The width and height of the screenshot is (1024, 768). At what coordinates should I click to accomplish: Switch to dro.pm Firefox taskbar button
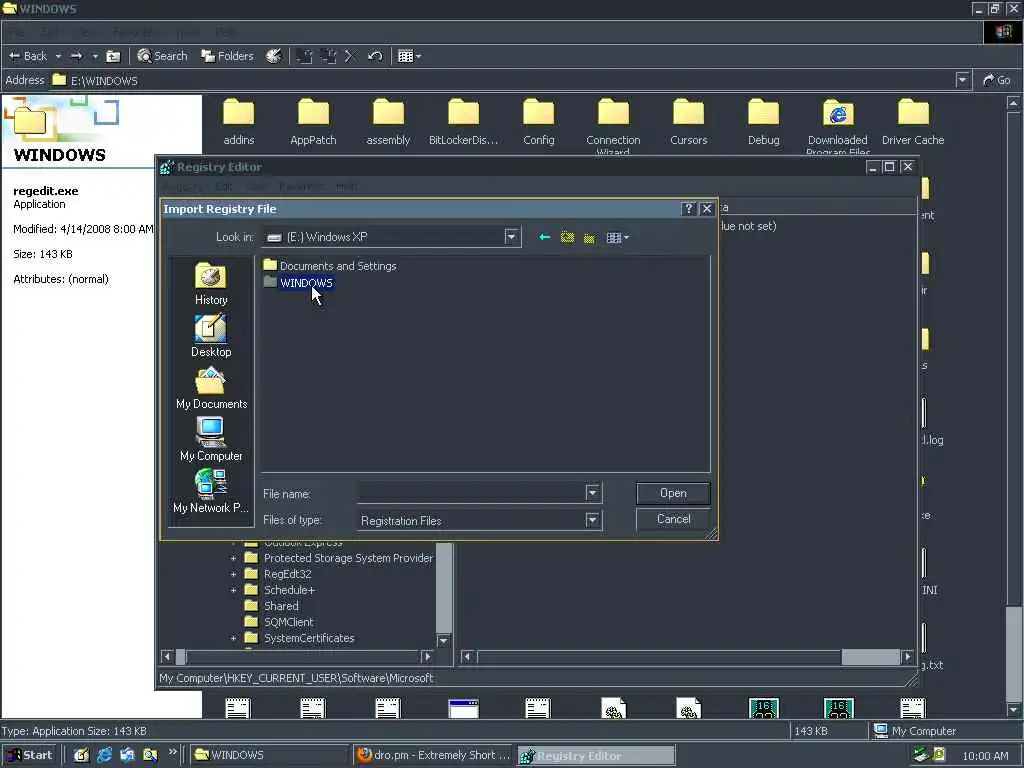pos(433,755)
